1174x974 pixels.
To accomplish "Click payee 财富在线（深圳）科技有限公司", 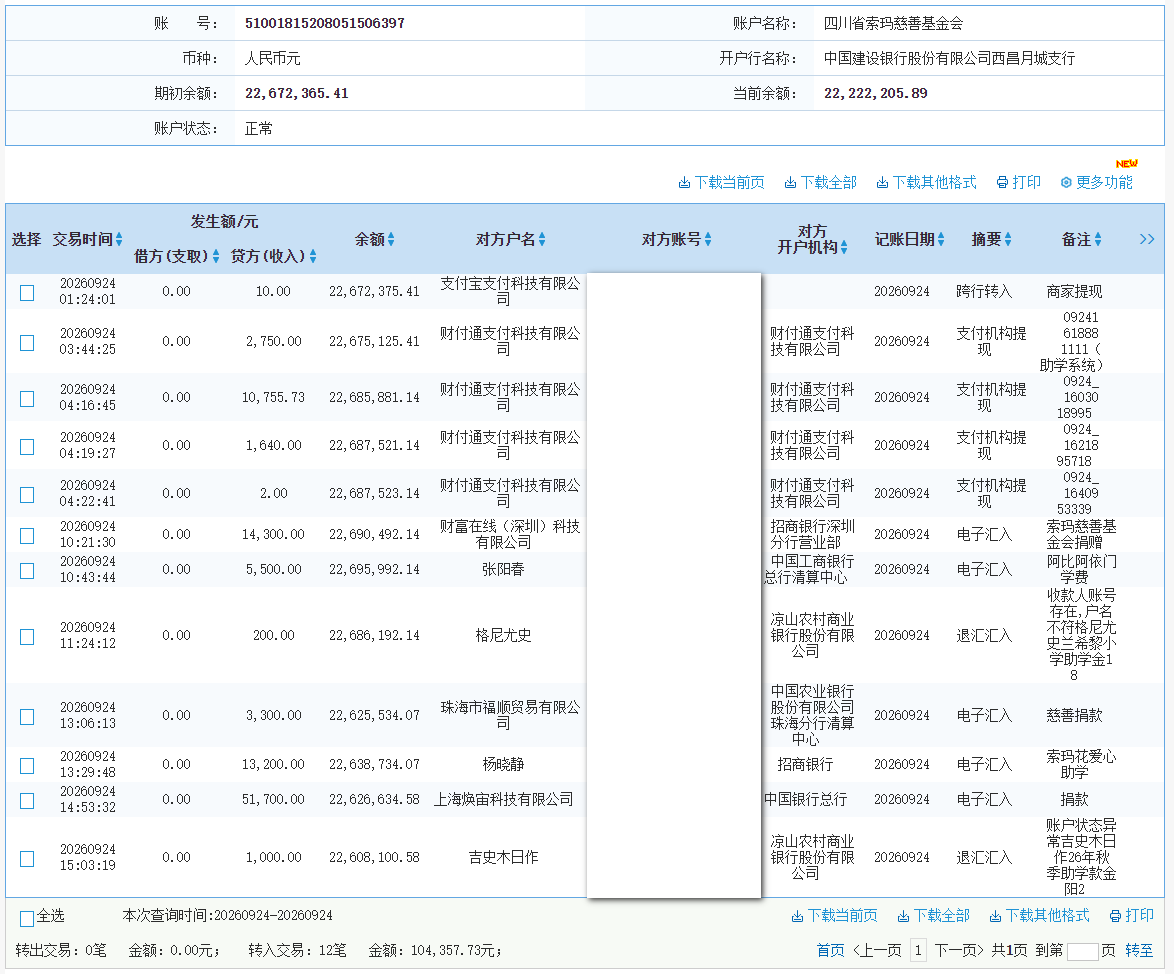I will (x=510, y=535).
